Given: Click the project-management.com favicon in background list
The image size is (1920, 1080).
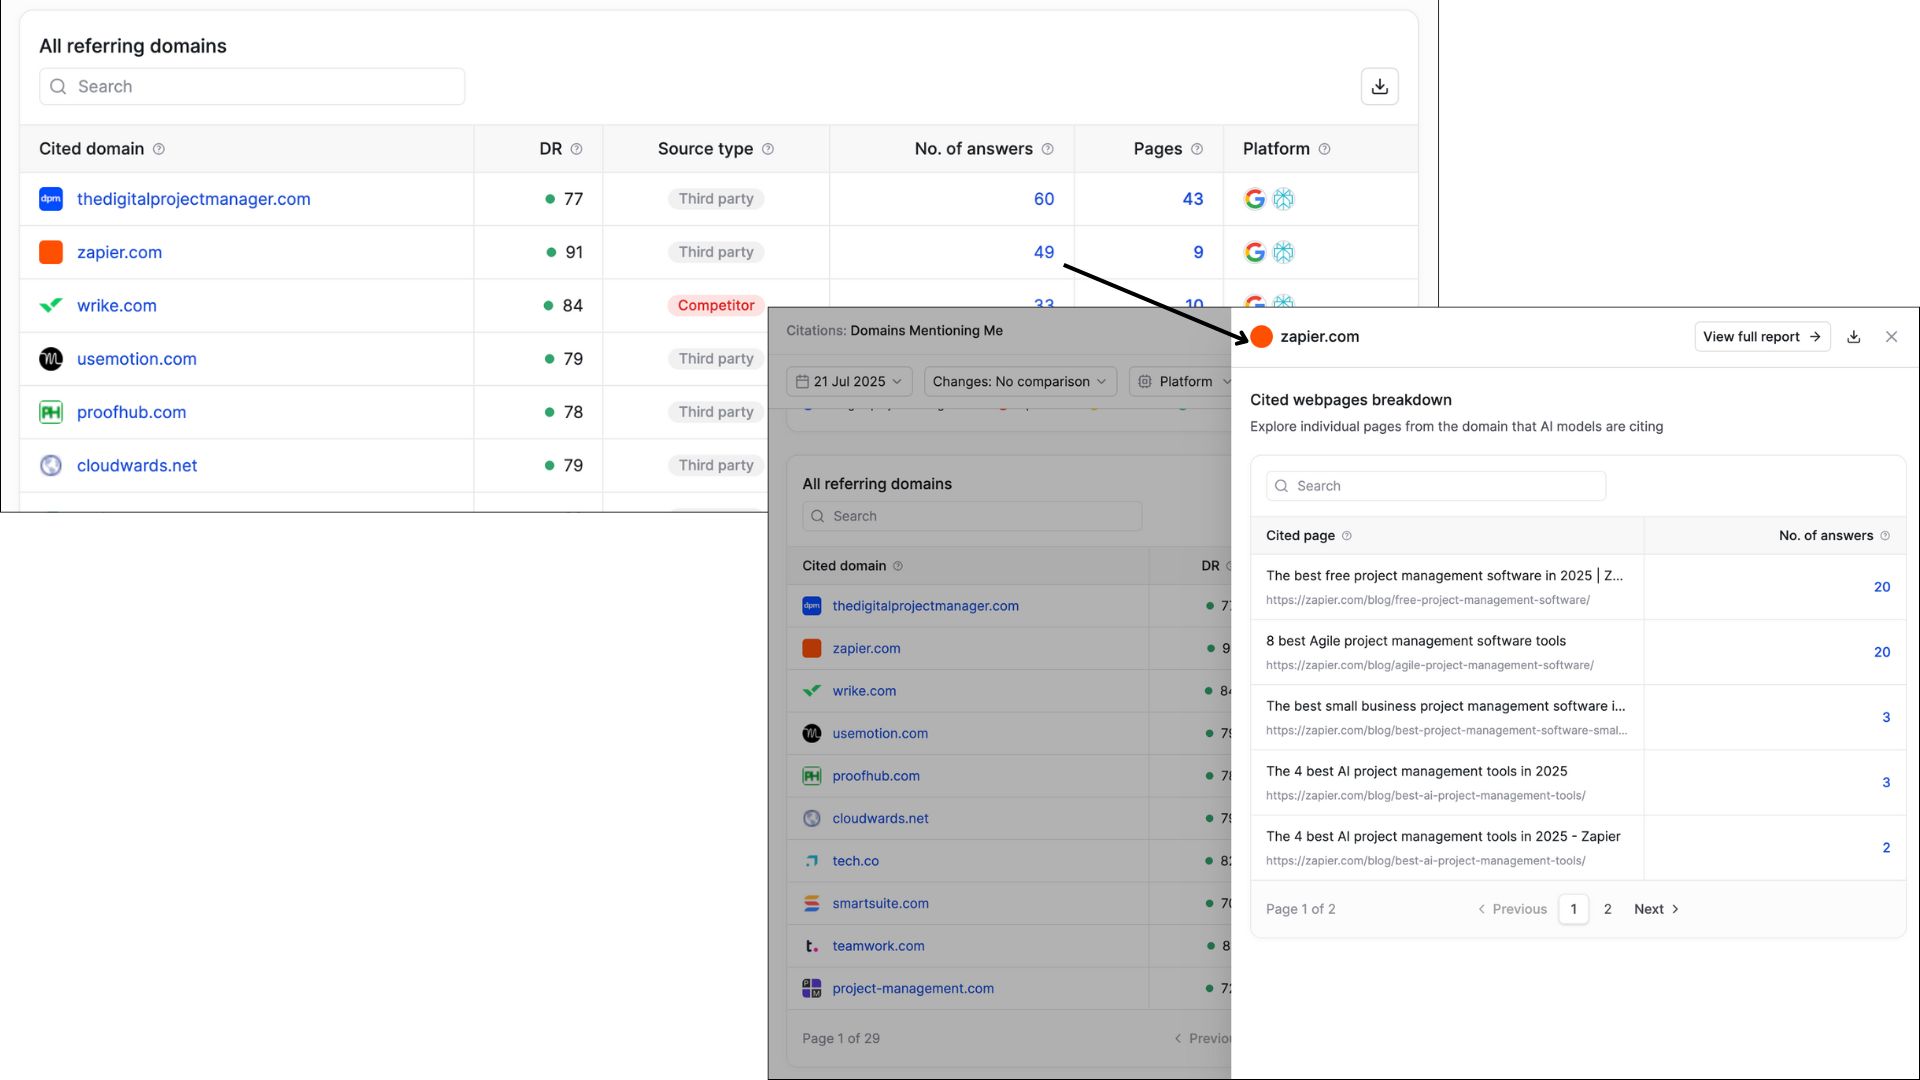Looking at the screenshot, I should tap(812, 988).
